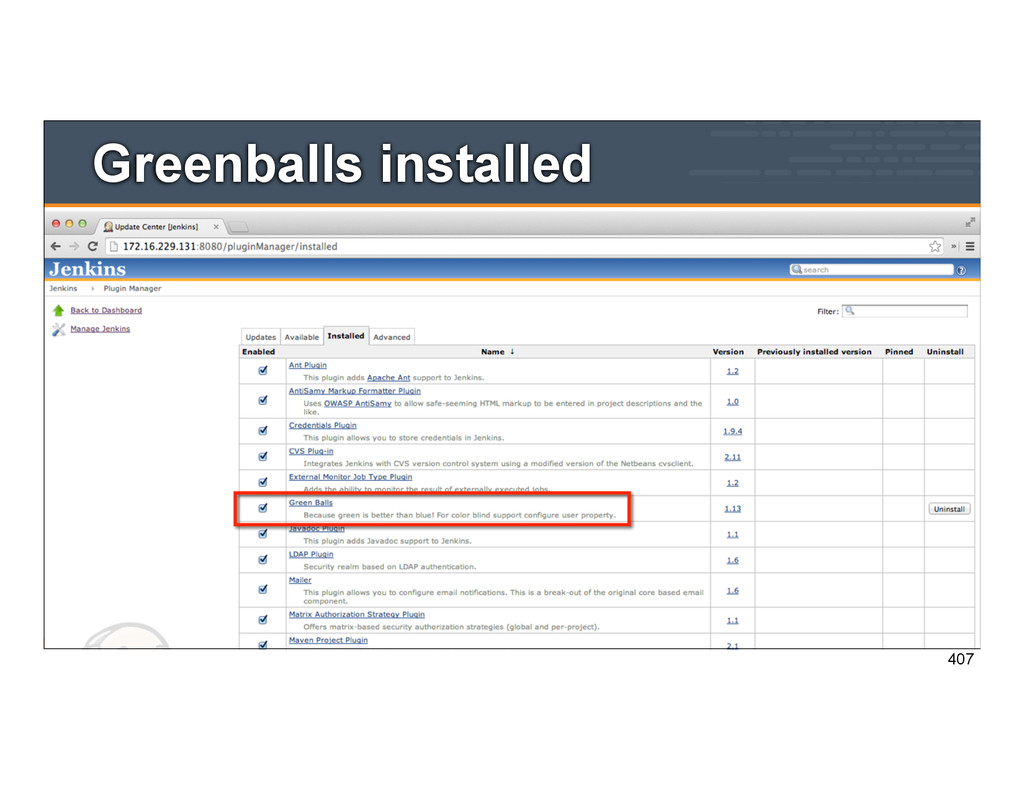Open Matrix Authorization Strategy Plugin link

357,615
